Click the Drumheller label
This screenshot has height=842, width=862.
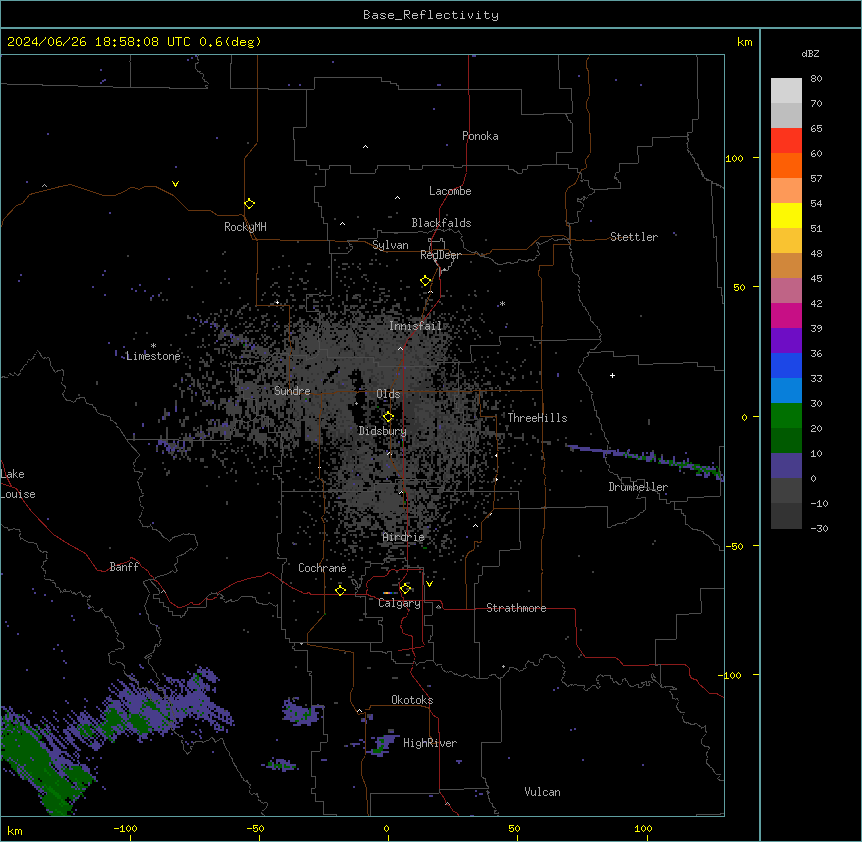(x=638, y=487)
